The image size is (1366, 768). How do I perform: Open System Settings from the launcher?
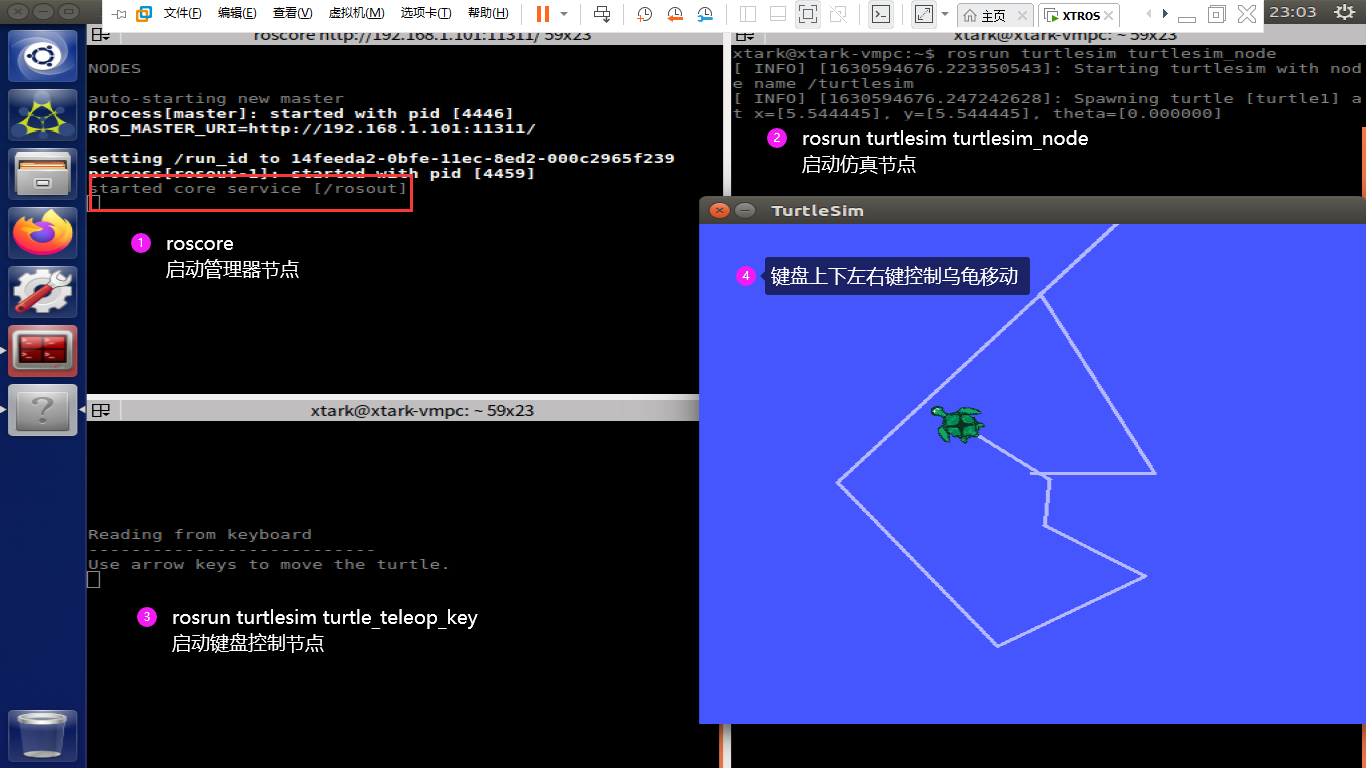pyautogui.click(x=42, y=291)
